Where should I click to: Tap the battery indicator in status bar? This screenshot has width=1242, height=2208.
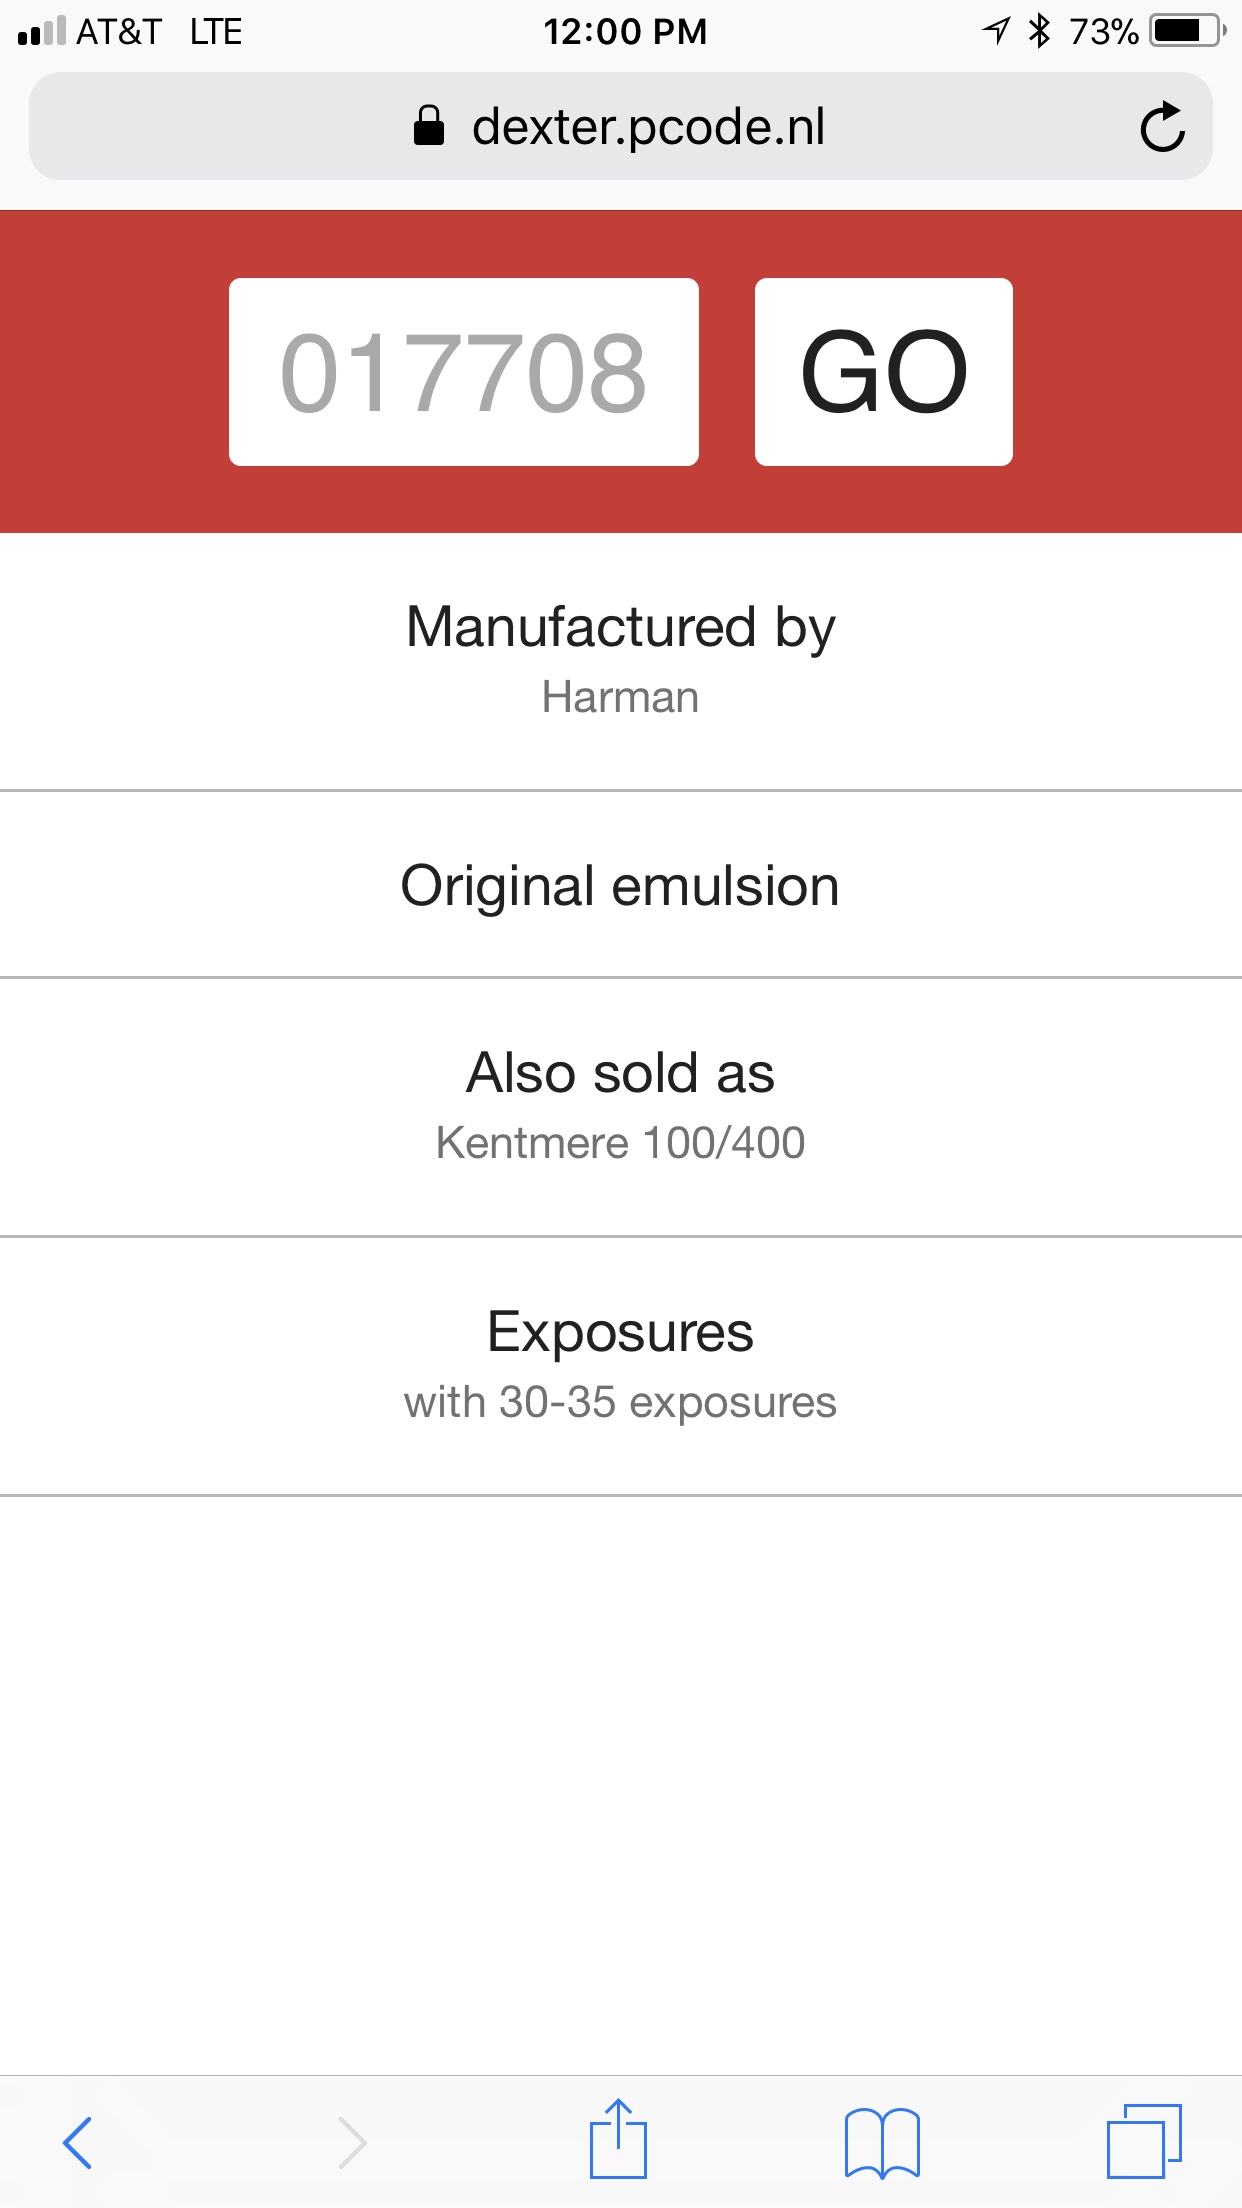pyautogui.click(x=1187, y=31)
